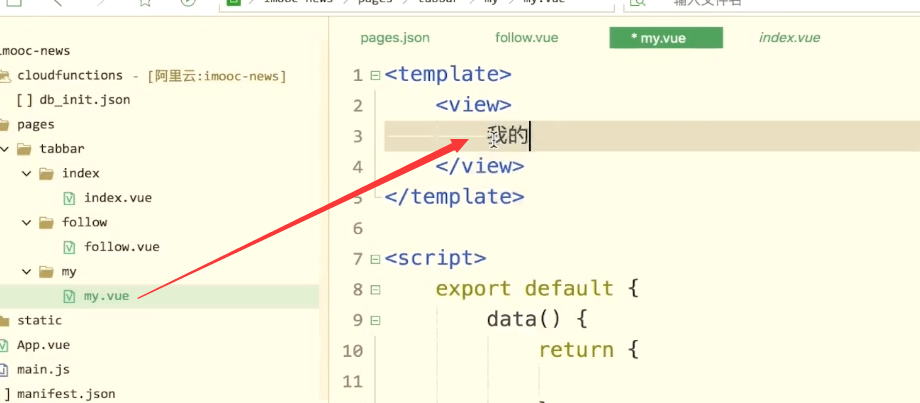This screenshot has width=920, height=403.
Task: Select the imooc-news project root
Action: pyautogui.click(x=35, y=51)
